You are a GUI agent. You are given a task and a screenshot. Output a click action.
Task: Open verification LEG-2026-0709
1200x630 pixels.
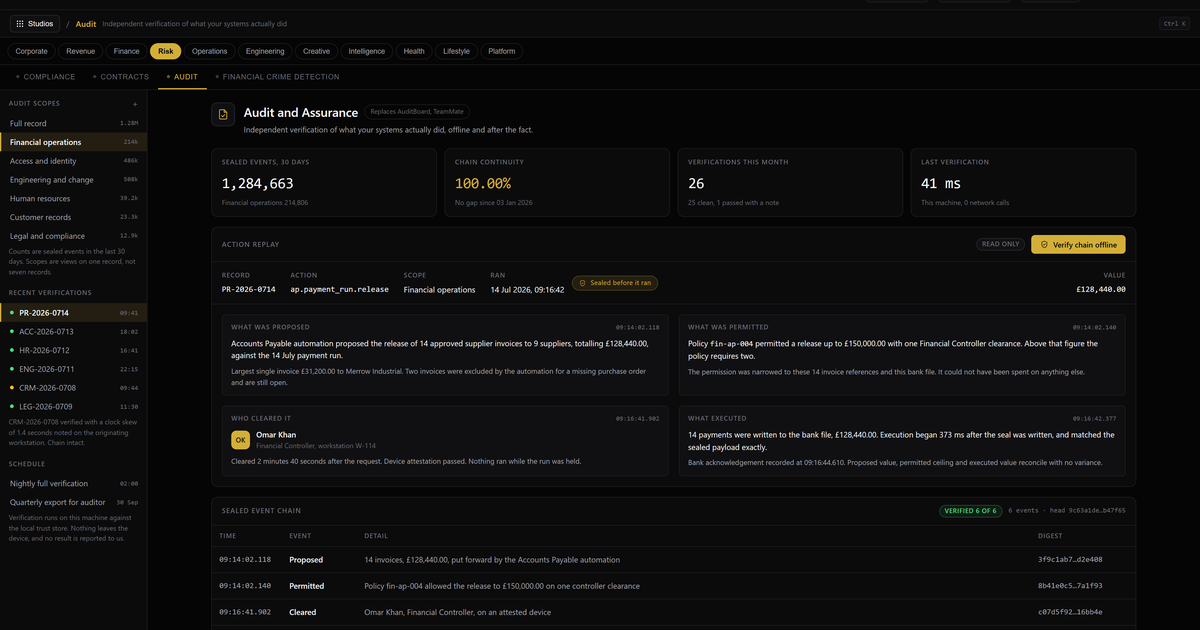73,407
